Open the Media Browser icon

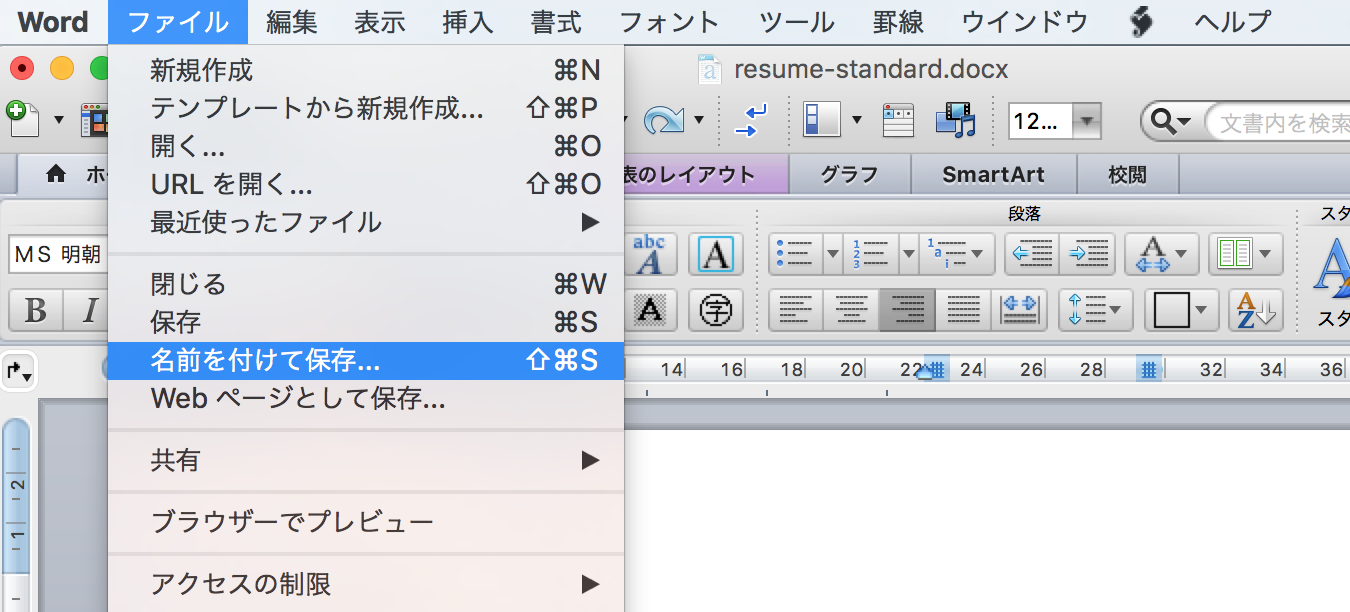955,120
